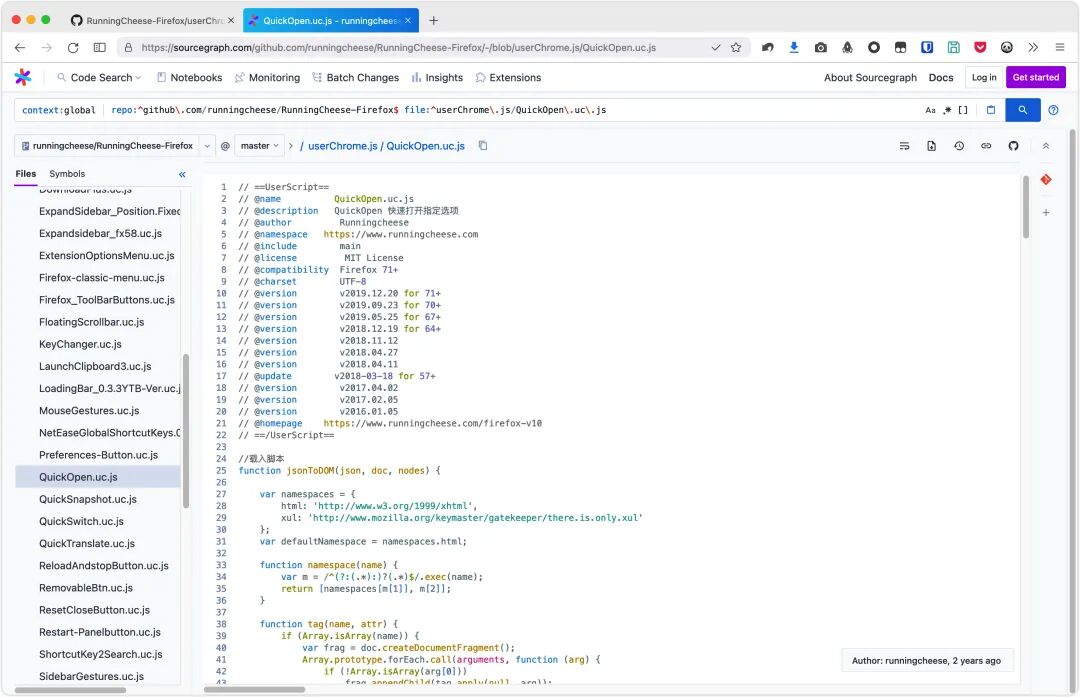
Task: Open QuickTranslate.uc.js from the sidebar
Action: pos(87,543)
